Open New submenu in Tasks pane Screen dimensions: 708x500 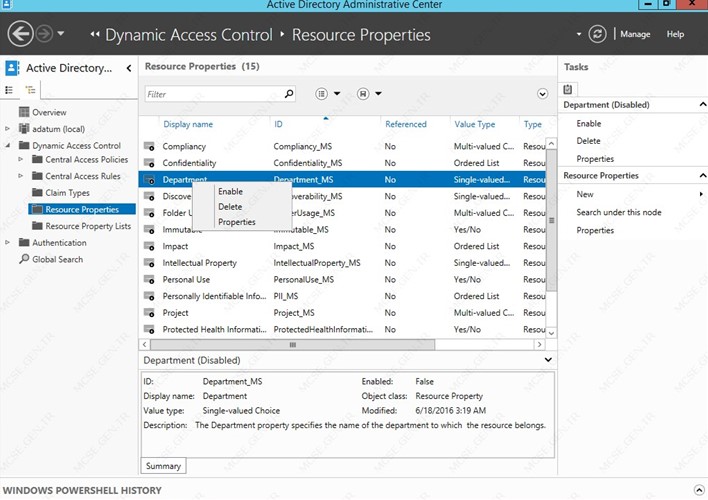[585, 194]
